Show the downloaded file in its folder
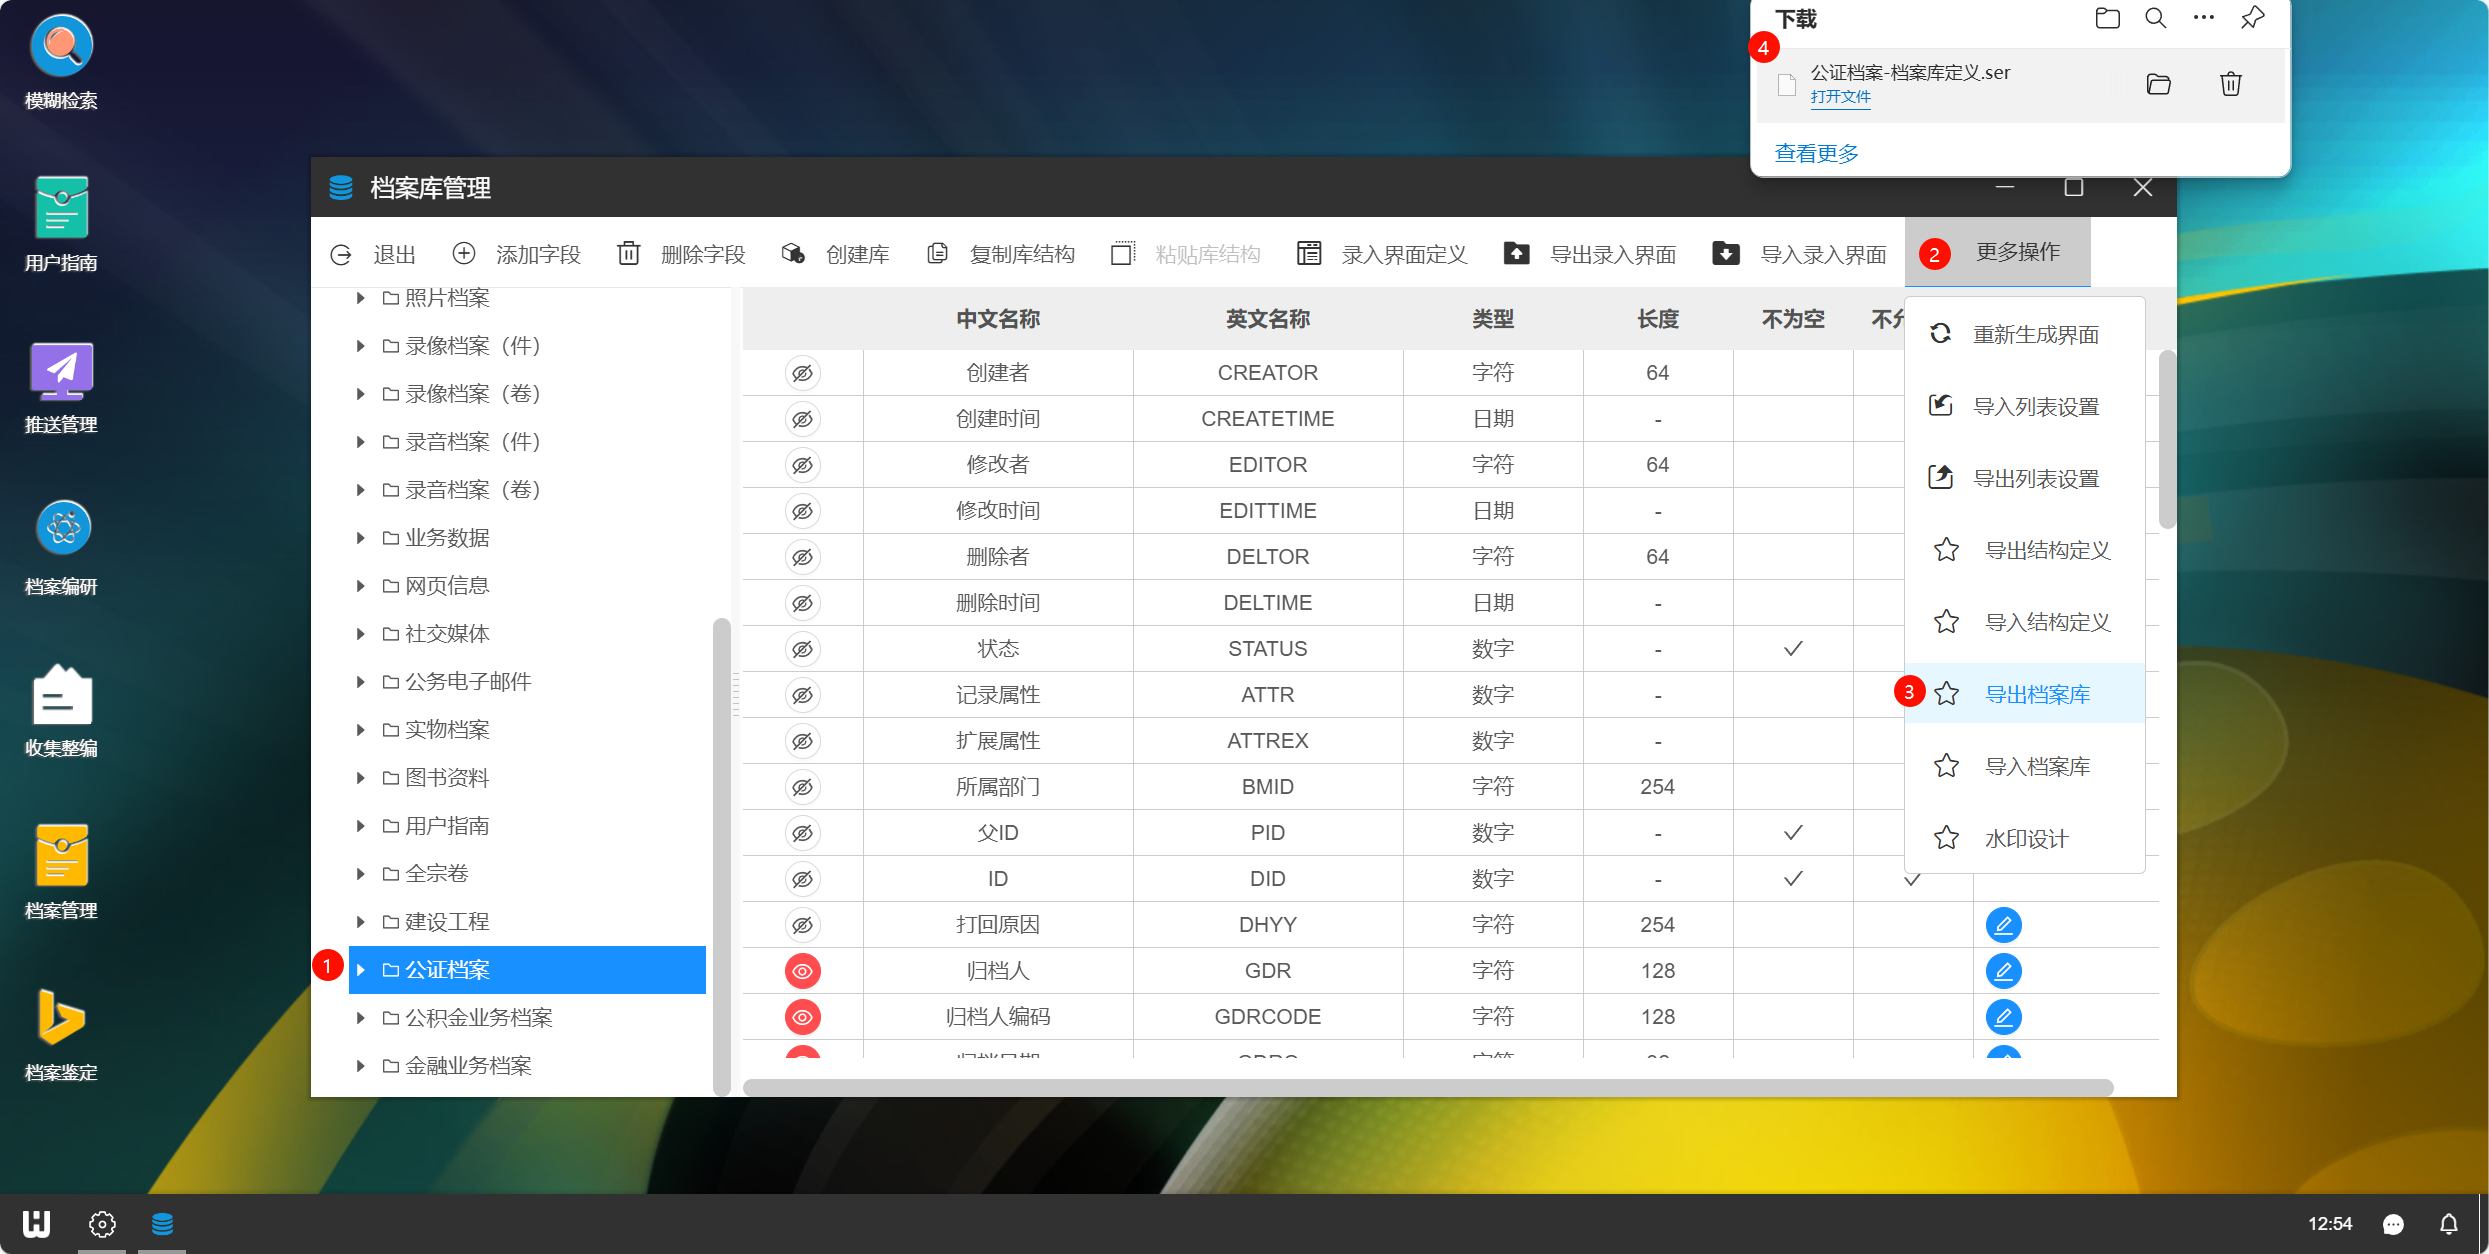Screen dimensions: 2489x1254 click(x=2158, y=84)
